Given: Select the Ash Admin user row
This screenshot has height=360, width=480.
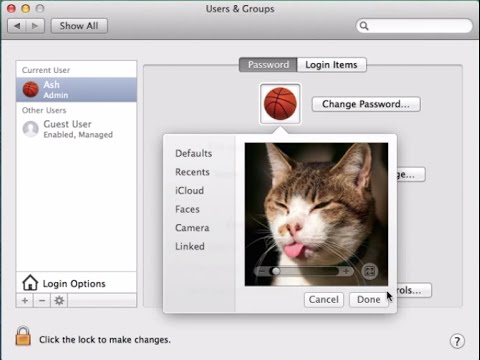Looking at the screenshot, I should (x=76, y=89).
